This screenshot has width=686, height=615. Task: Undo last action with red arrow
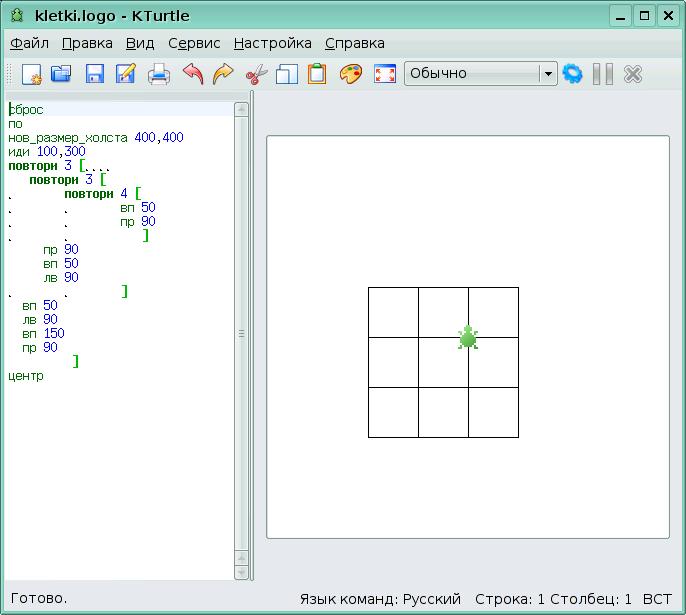coord(192,74)
